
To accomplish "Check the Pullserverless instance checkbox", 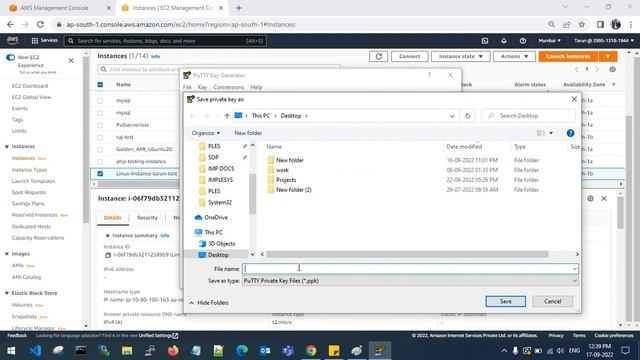I will coord(100,125).
